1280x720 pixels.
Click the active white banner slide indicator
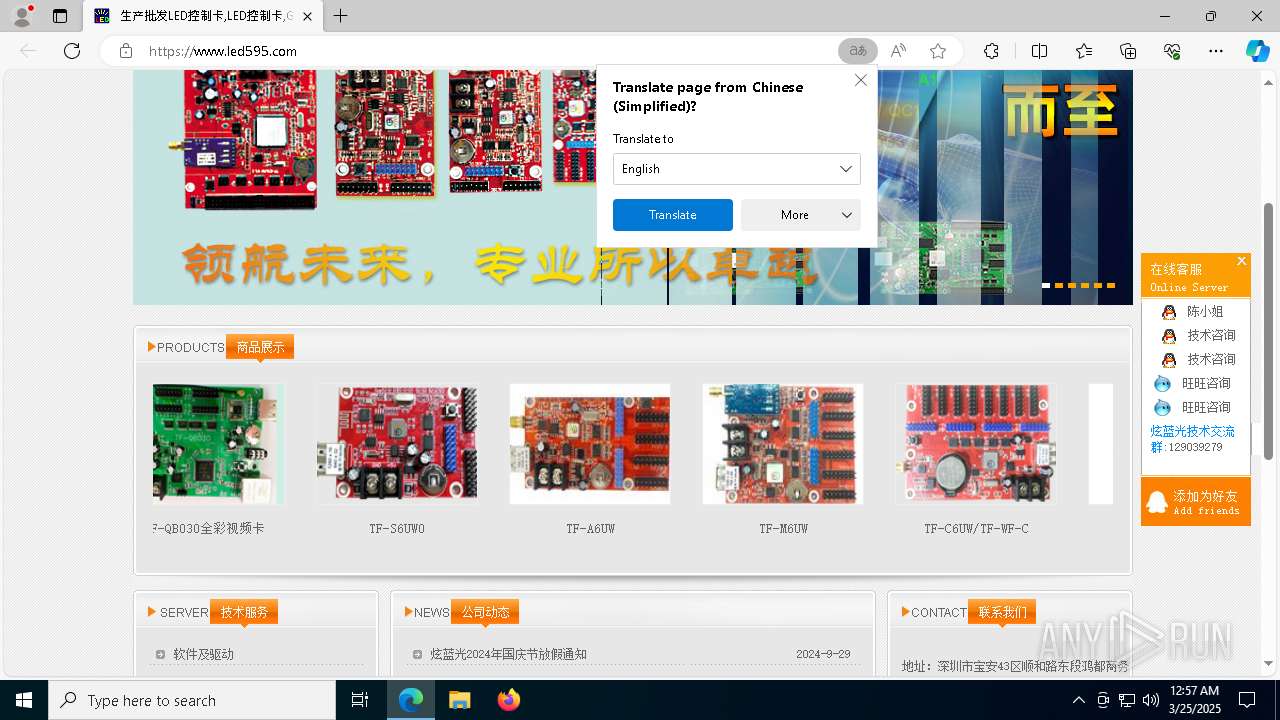[x=1046, y=285]
